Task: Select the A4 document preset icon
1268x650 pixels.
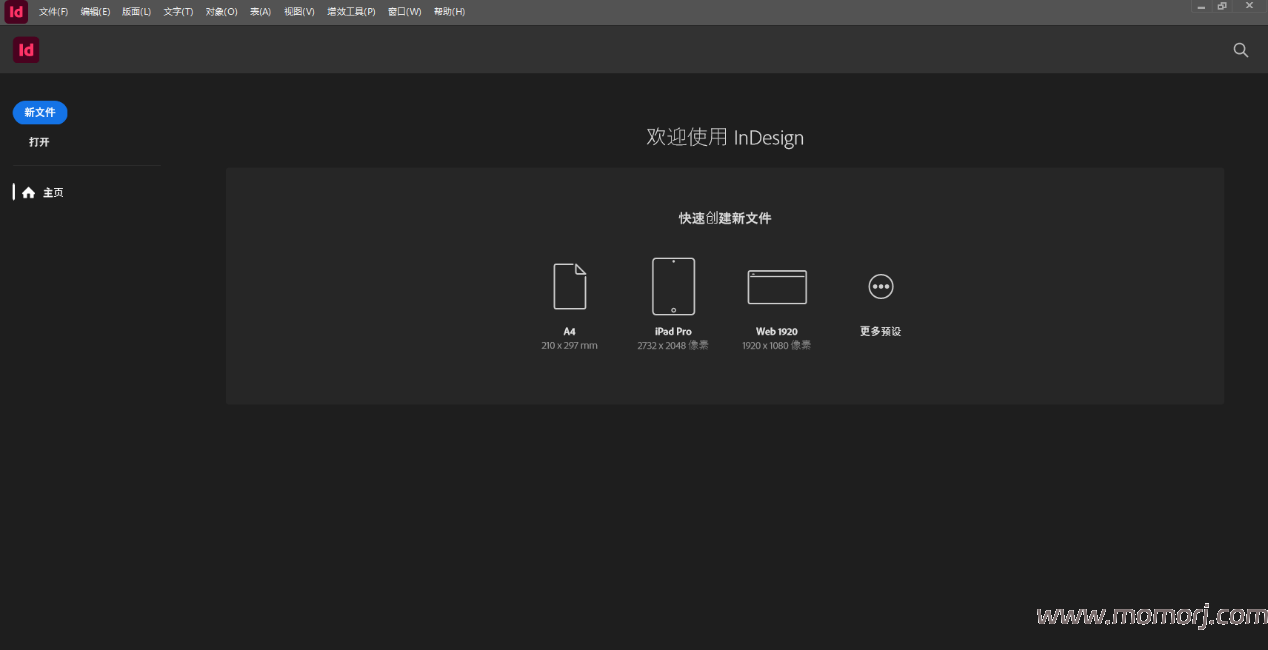Action: click(570, 286)
